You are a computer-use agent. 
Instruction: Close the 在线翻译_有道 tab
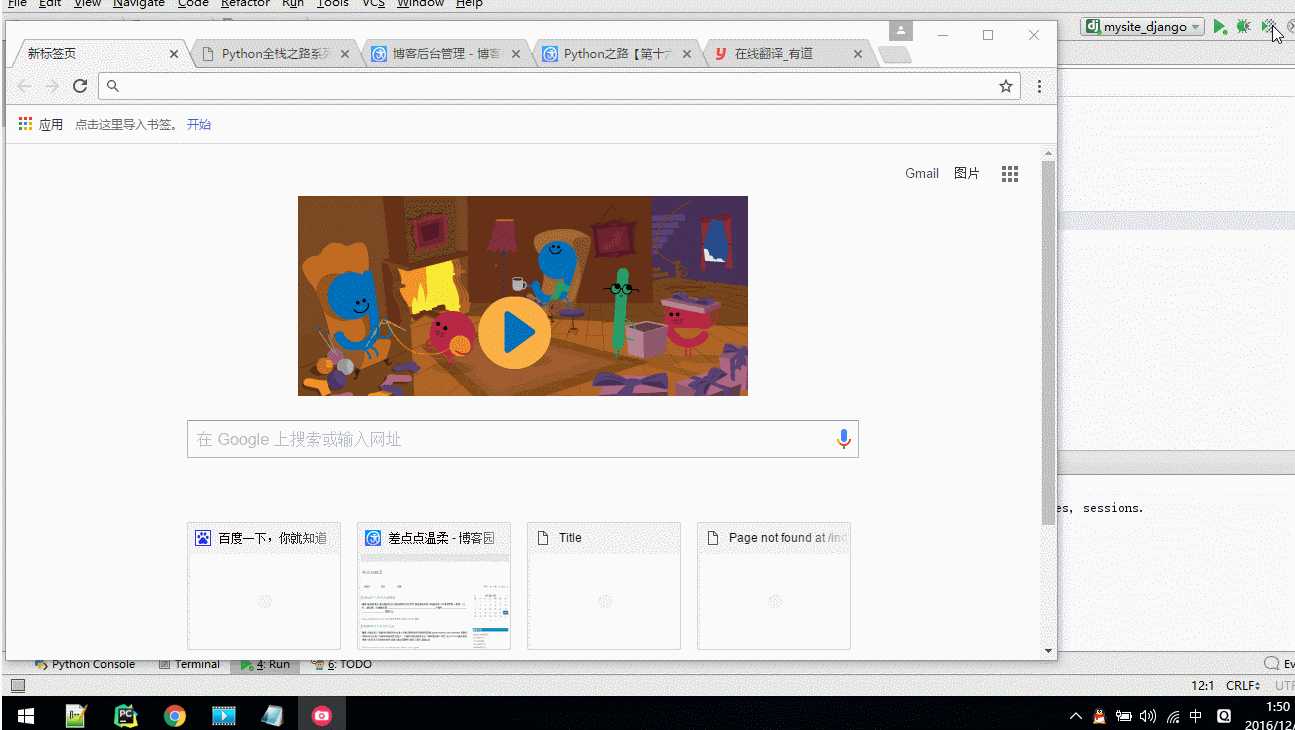pyautogui.click(x=858, y=54)
